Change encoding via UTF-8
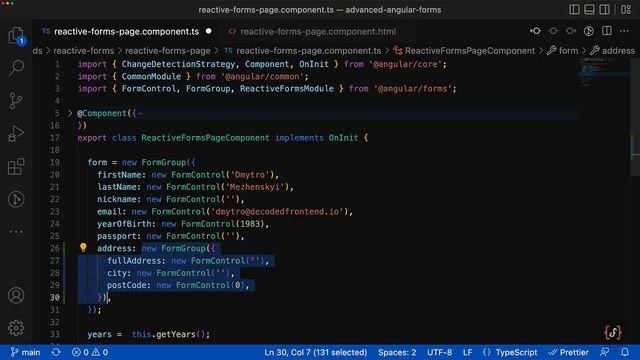 [x=439, y=352]
